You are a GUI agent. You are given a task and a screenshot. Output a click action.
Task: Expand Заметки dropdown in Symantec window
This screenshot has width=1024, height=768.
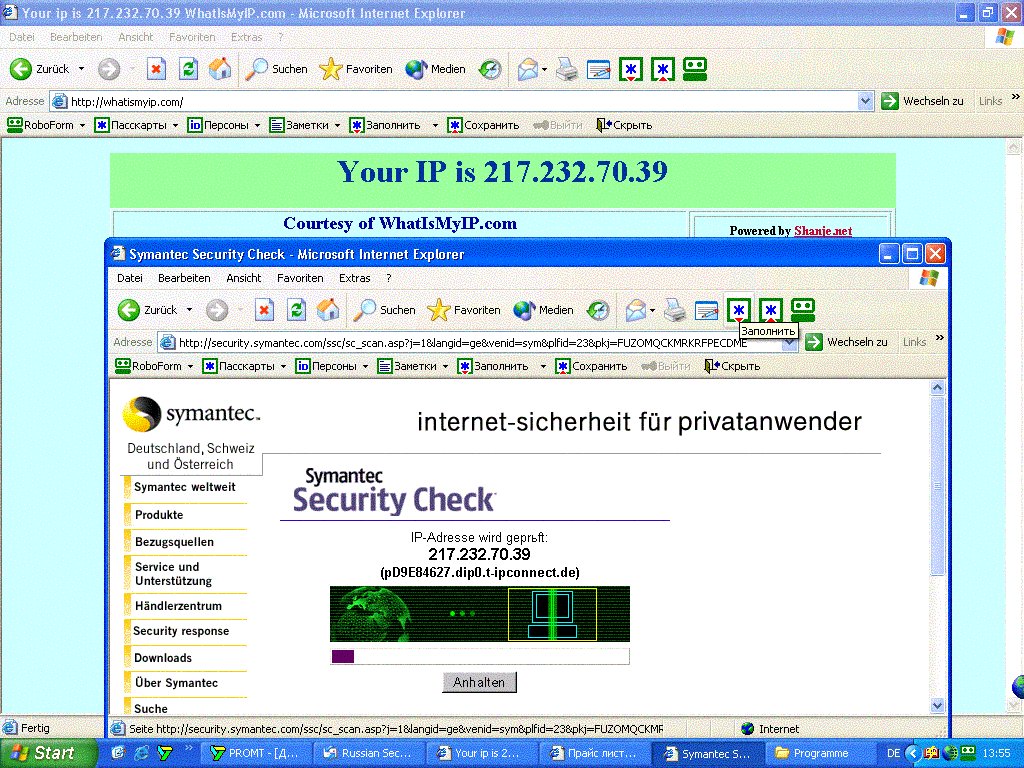[x=445, y=366]
